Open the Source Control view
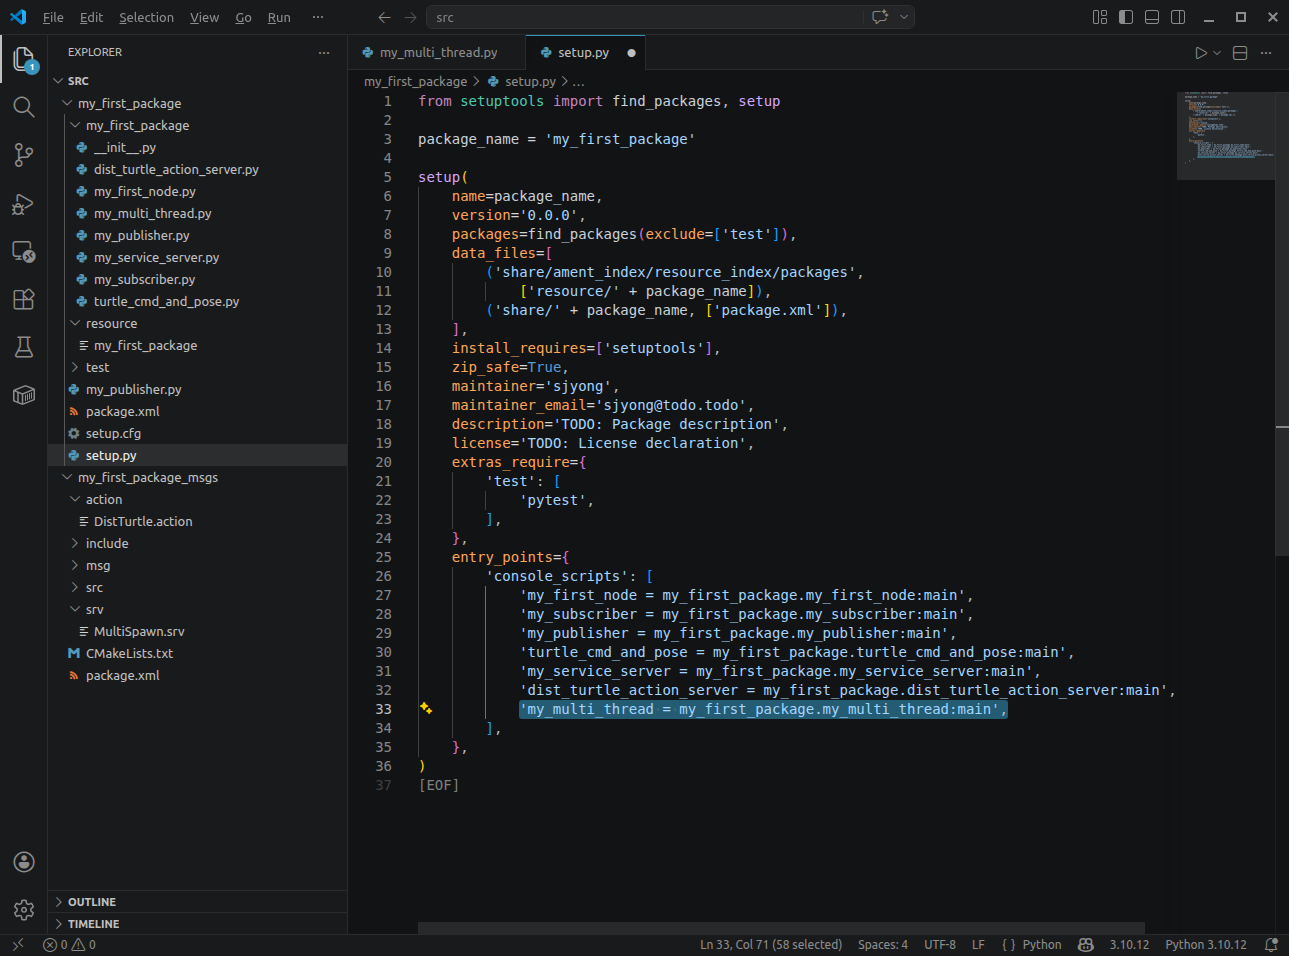1289x956 pixels. click(24, 154)
